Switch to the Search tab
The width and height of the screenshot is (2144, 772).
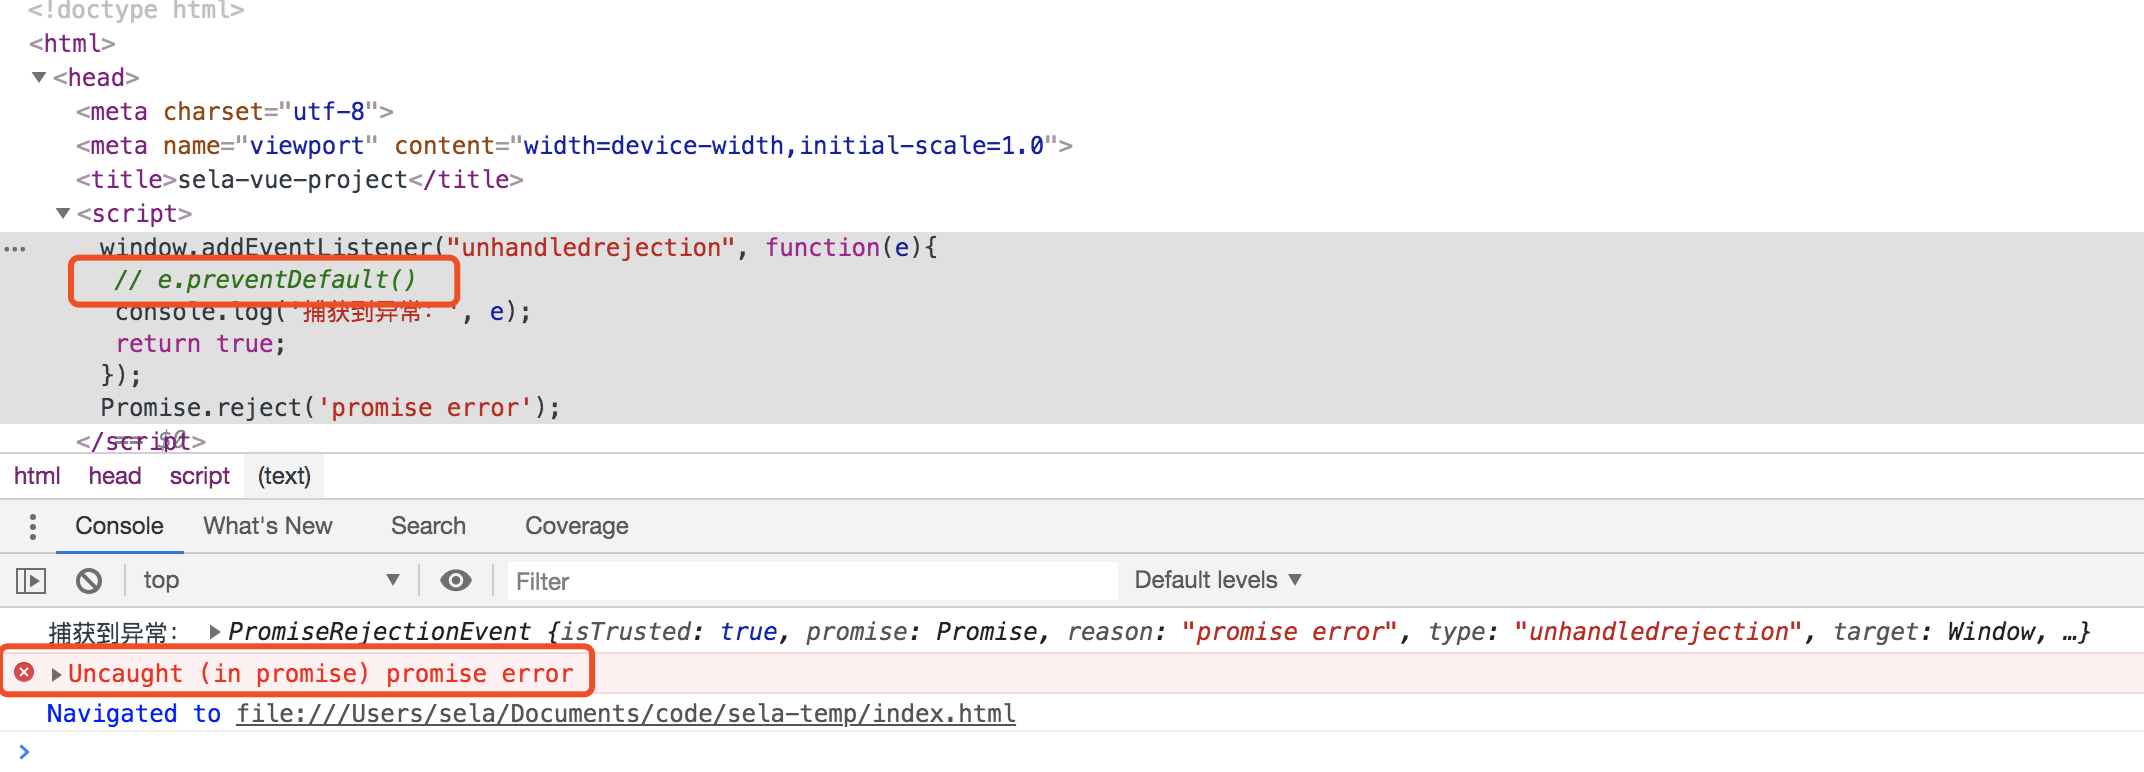428,526
